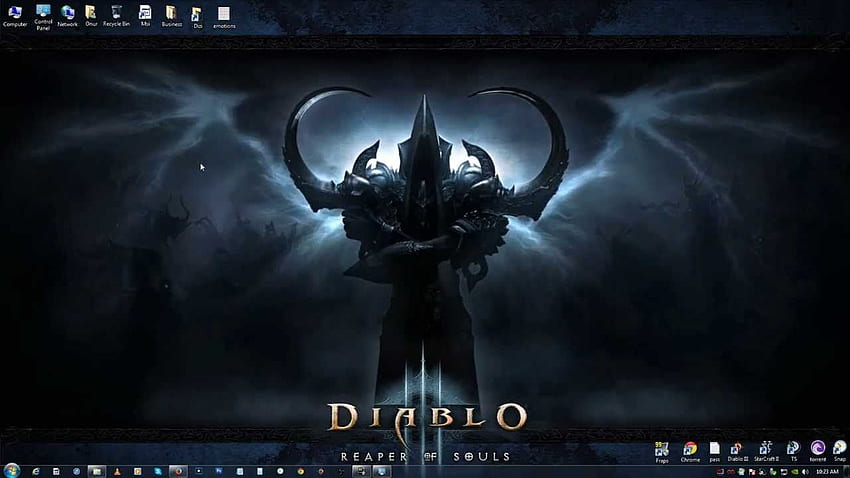Open the Chrome taskbar icon
Image resolution: width=850 pixels, height=478 pixels.
[300, 471]
